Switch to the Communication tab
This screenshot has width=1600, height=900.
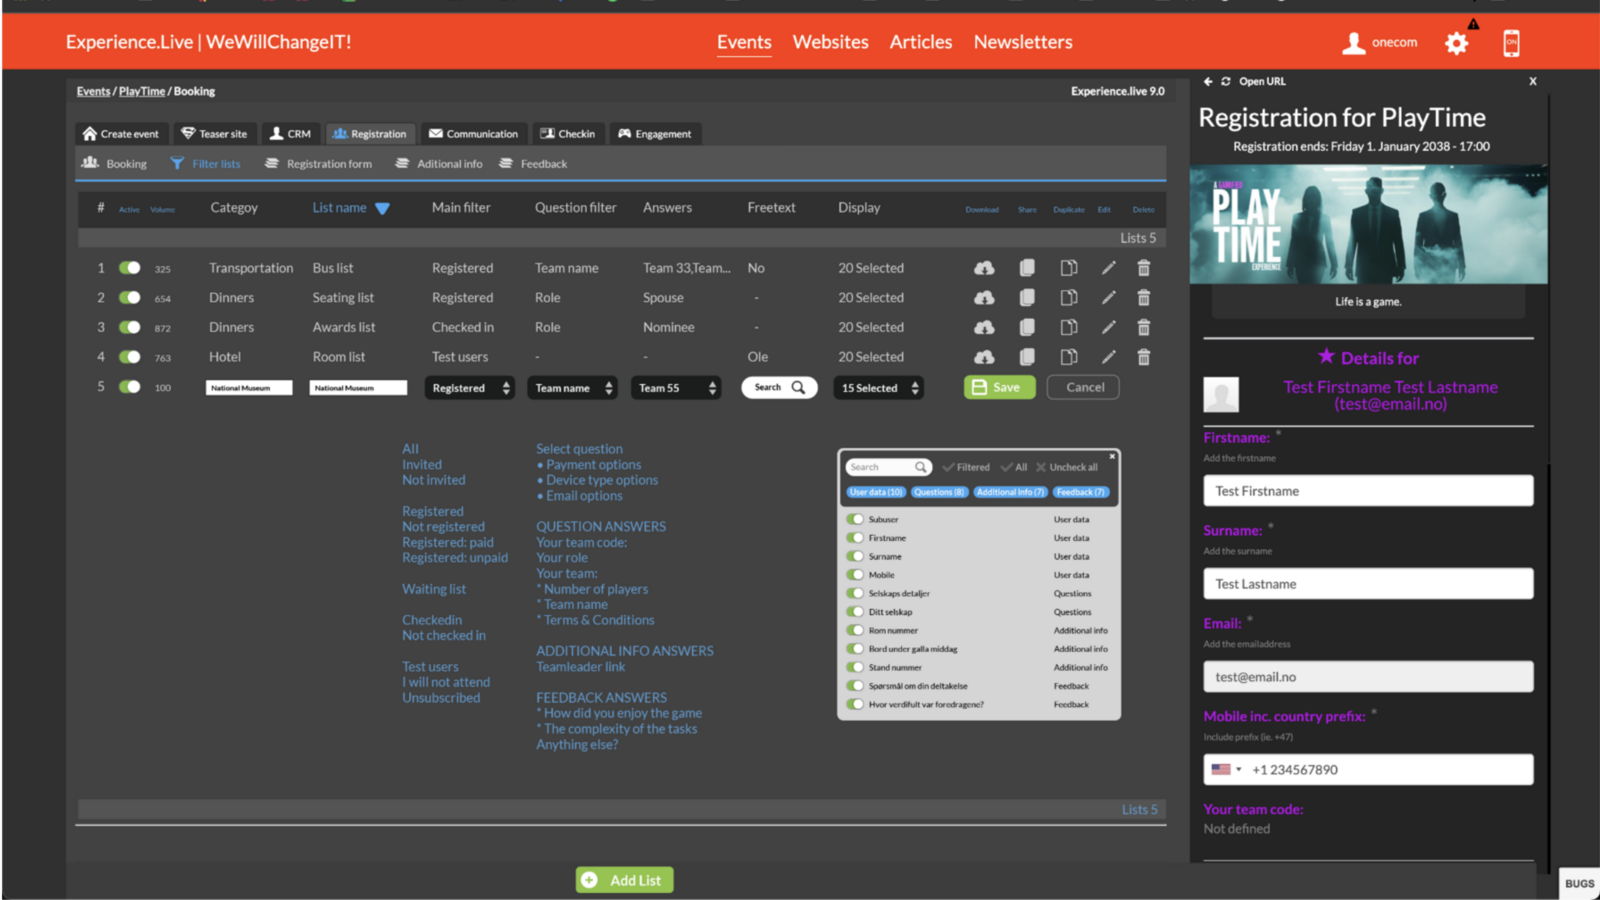(473, 134)
